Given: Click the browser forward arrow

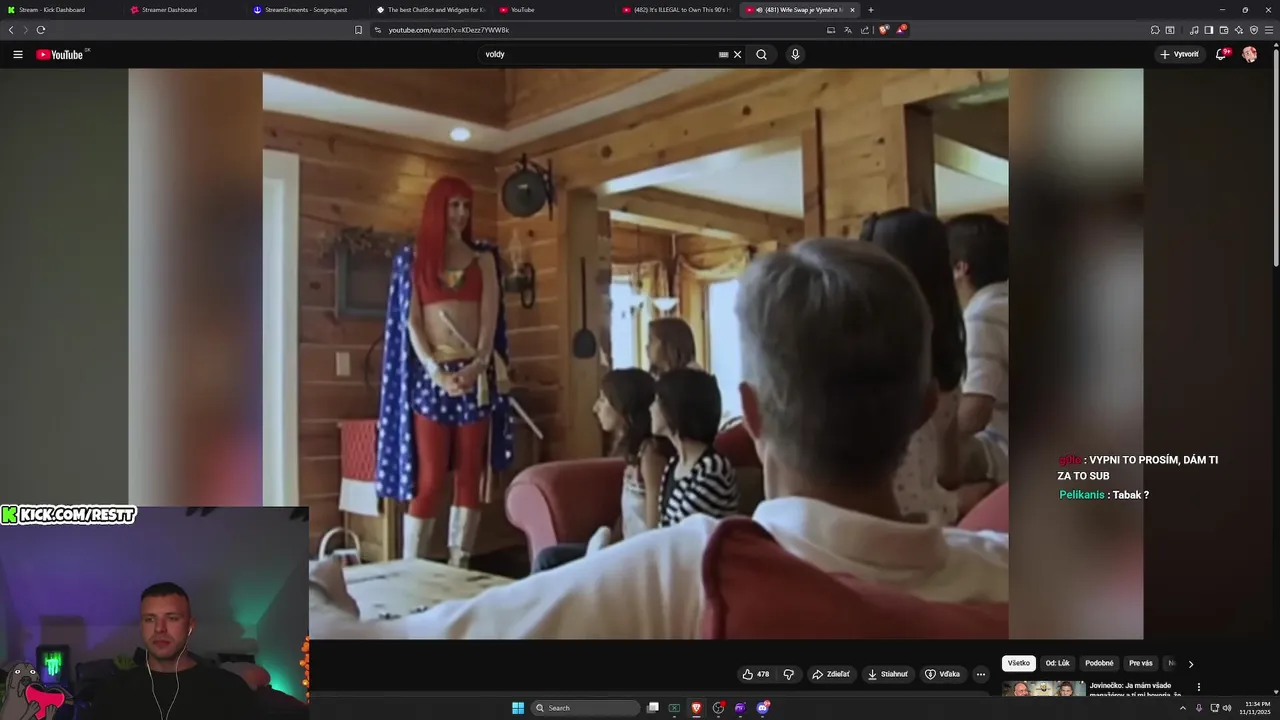Looking at the screenshot, I should pos(26,30).
